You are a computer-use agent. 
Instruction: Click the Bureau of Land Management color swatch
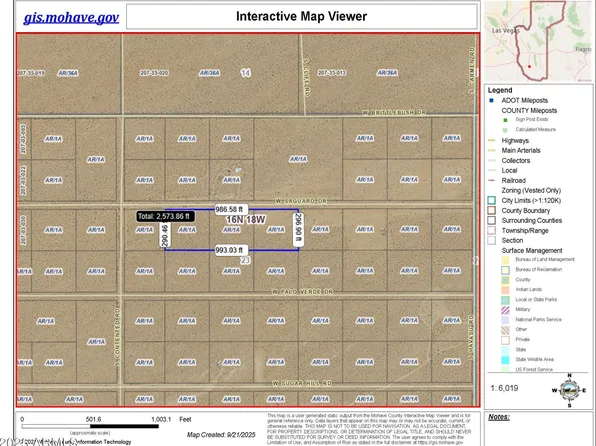point(505,260)
